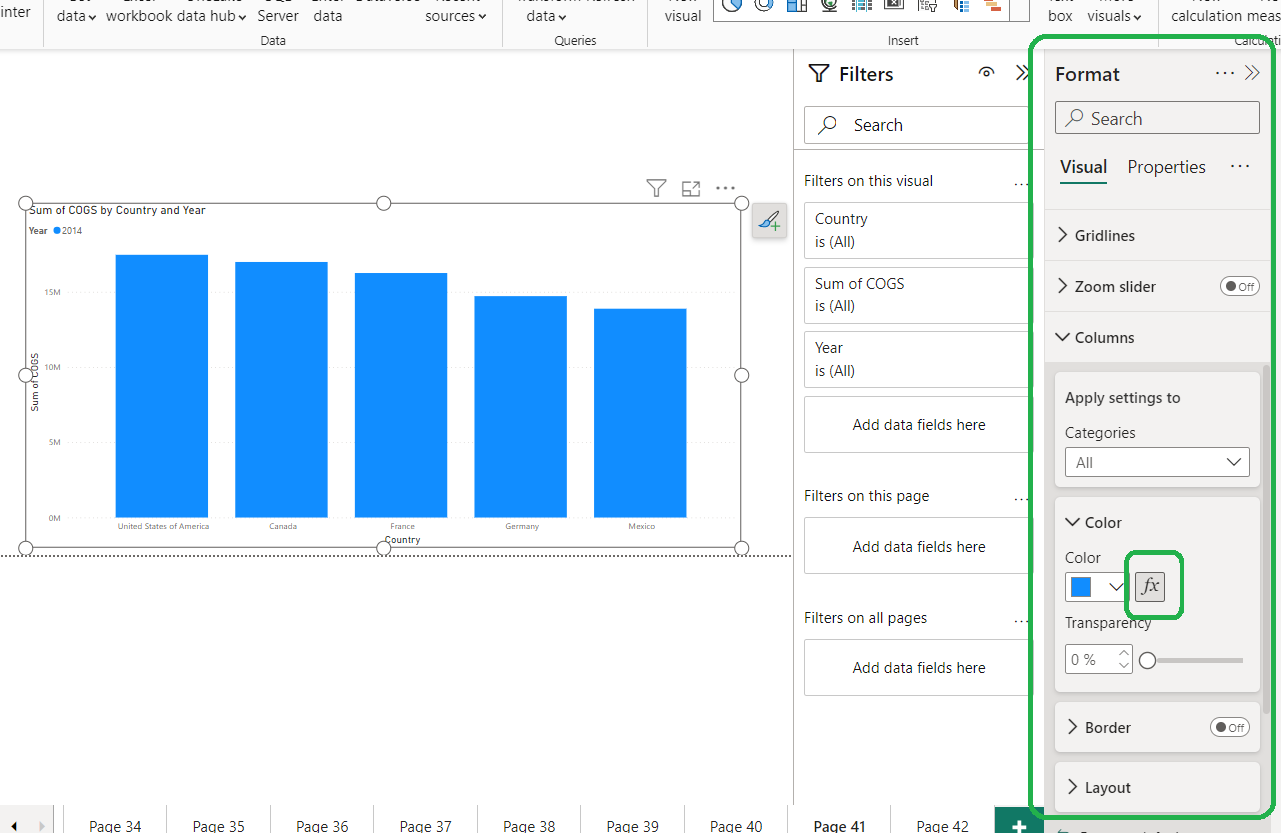Click the previous pages navigation arrow
Viewport: 1281px width, 833px height.
pos(14,826)
